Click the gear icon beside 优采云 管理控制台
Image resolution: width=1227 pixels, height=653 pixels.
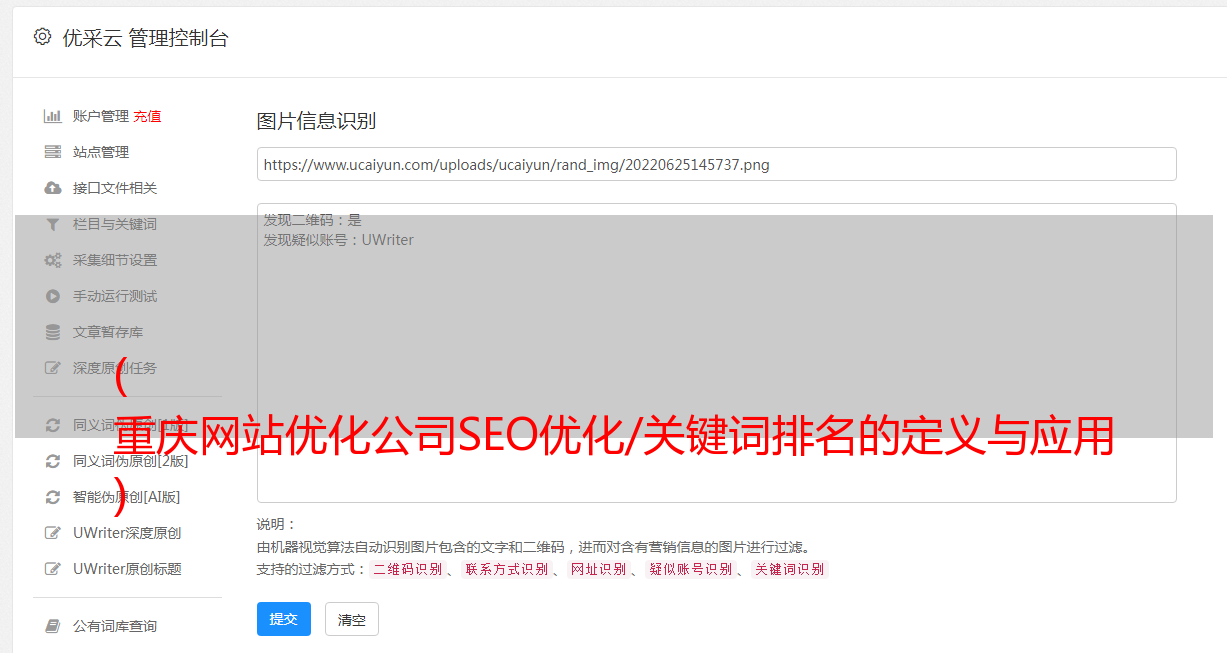click(x=42, y=37)
